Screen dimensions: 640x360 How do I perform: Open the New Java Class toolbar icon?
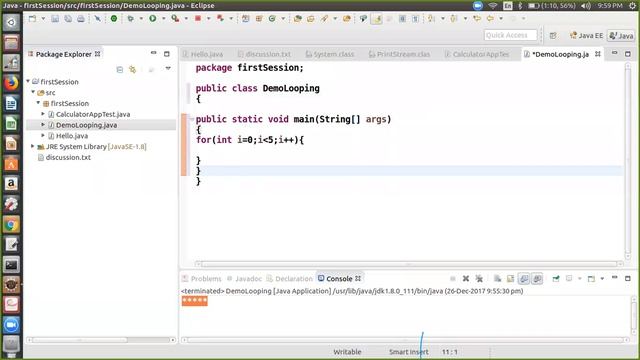pos(272,18)
